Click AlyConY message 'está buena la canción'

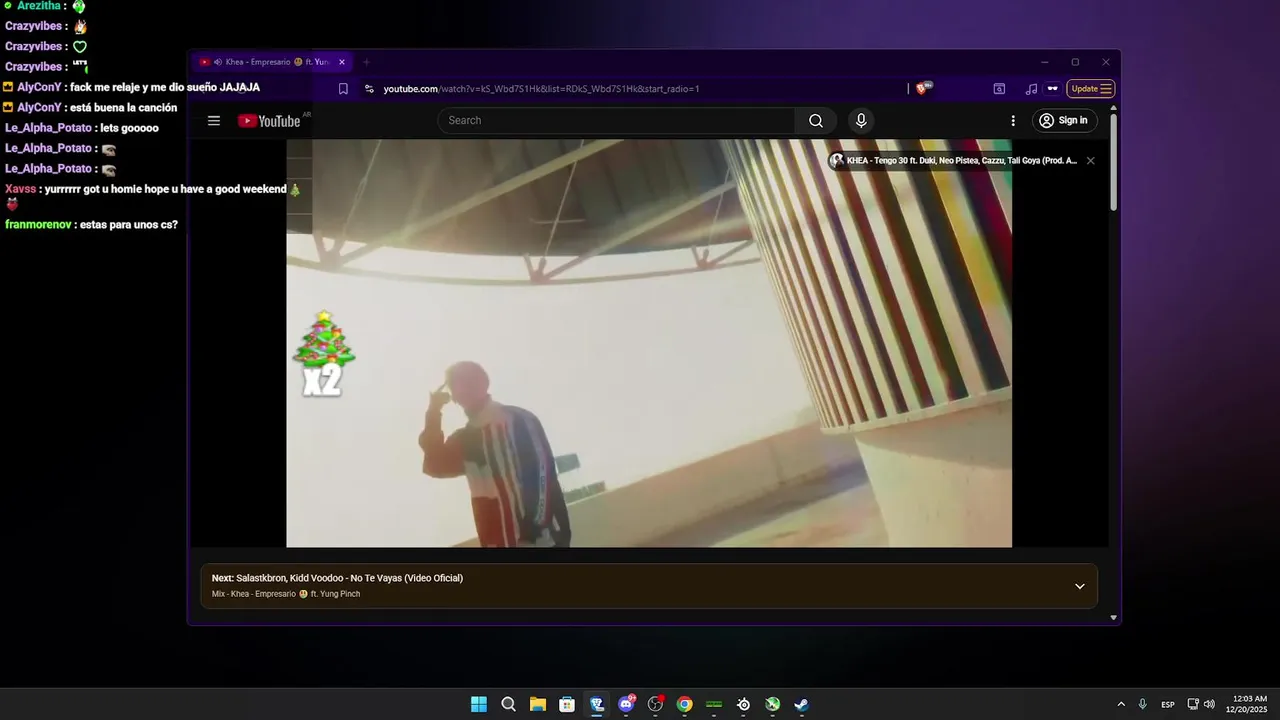click(x=123, y=108)
